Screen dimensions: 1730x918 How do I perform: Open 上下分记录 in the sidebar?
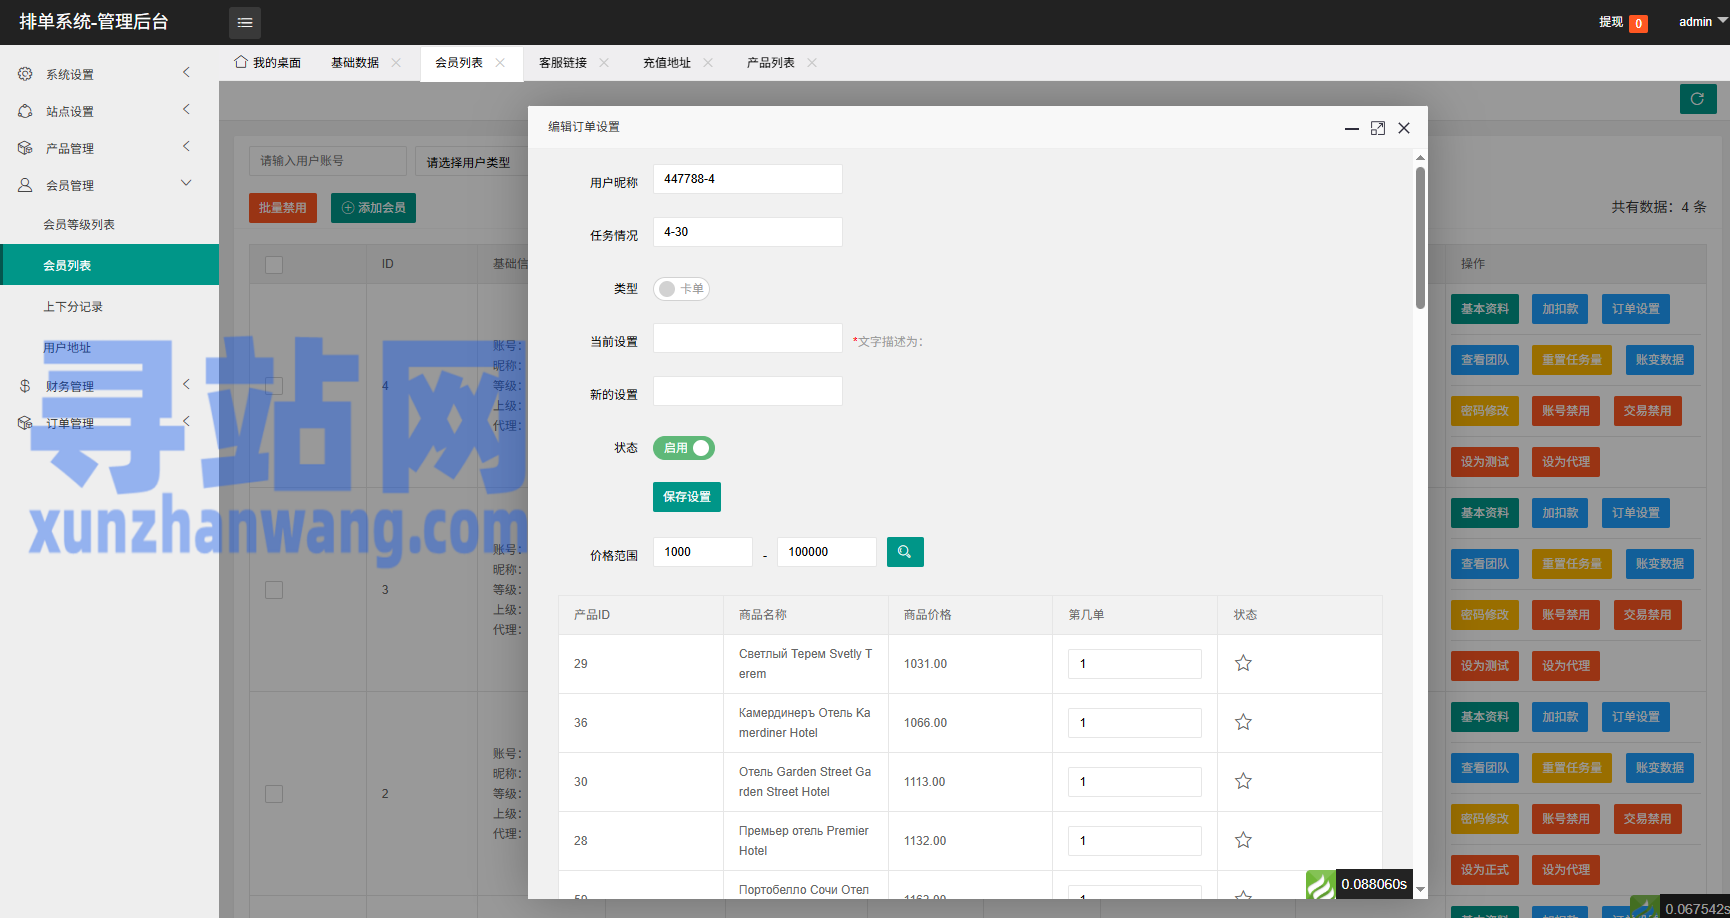click(x=73, y=307)
